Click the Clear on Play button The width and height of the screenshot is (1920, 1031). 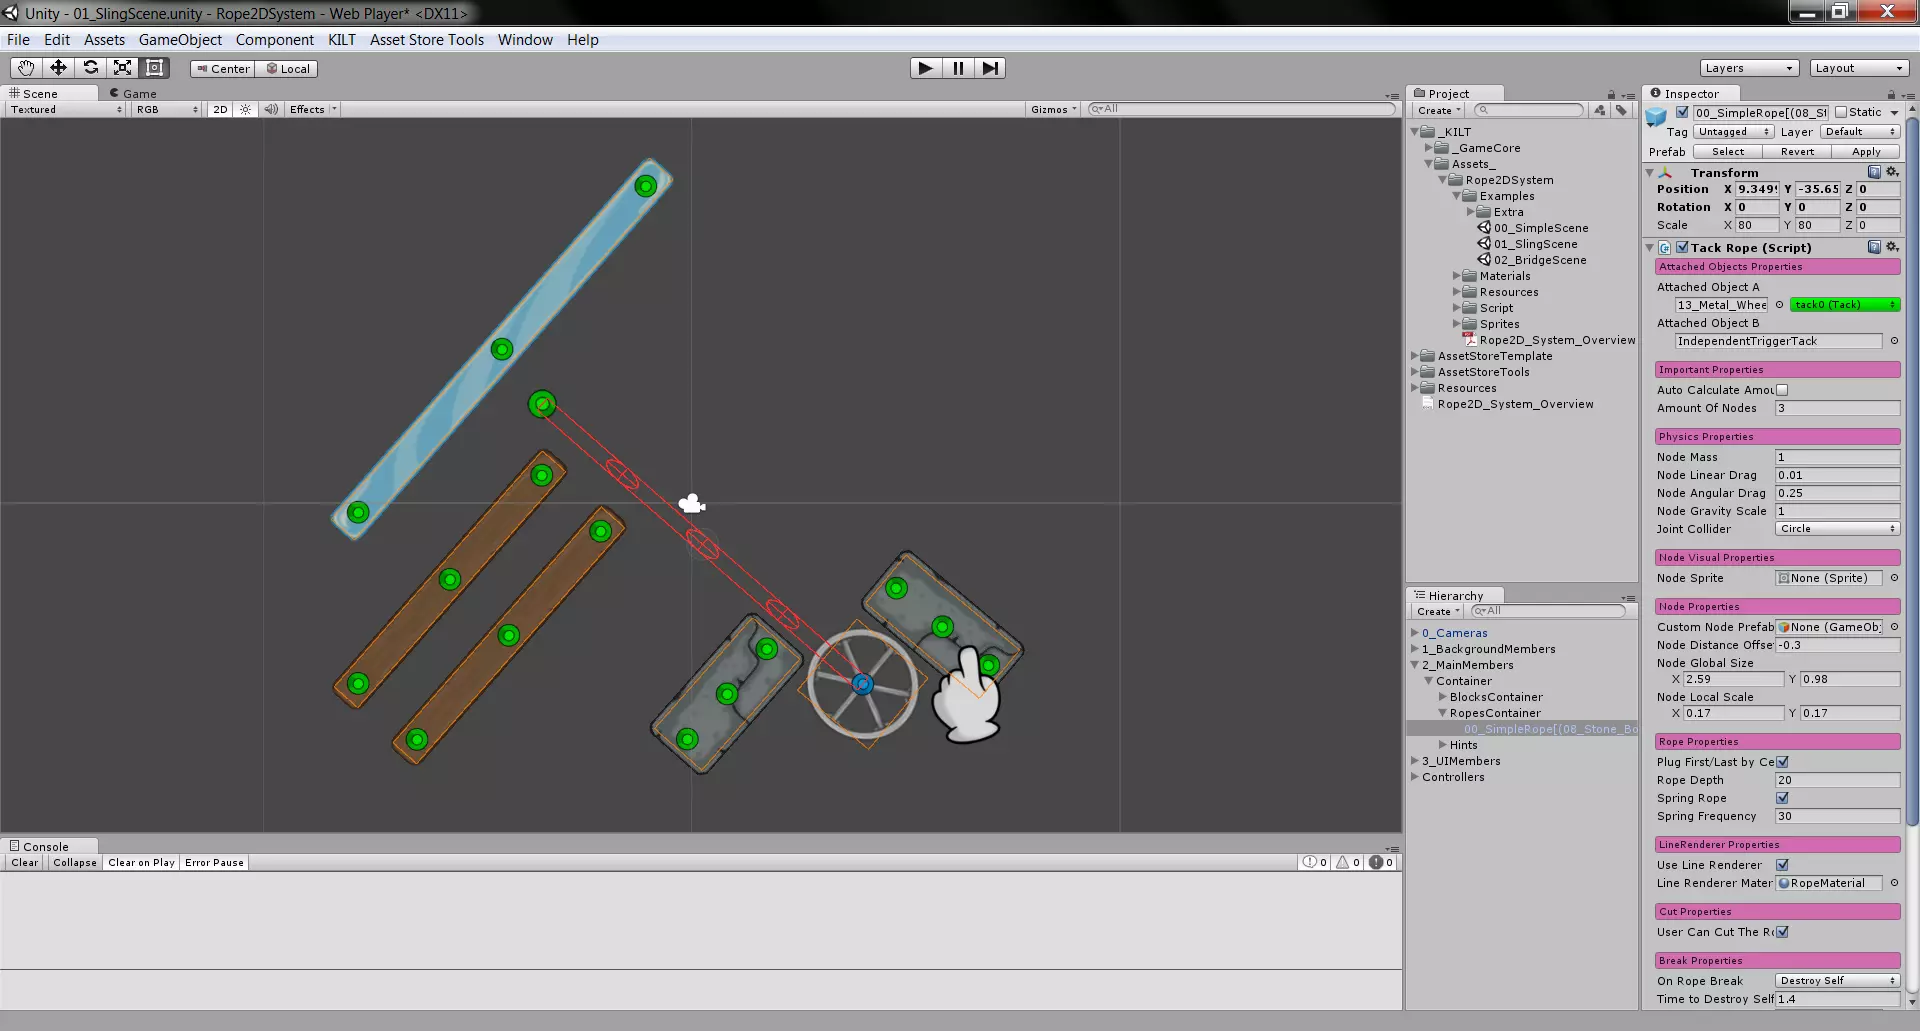141,863
